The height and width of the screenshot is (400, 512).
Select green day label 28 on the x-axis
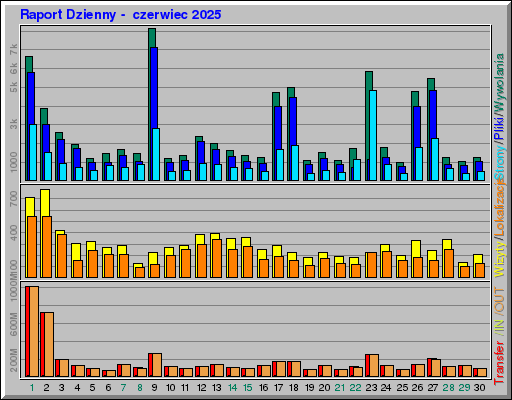coord(448,388)
